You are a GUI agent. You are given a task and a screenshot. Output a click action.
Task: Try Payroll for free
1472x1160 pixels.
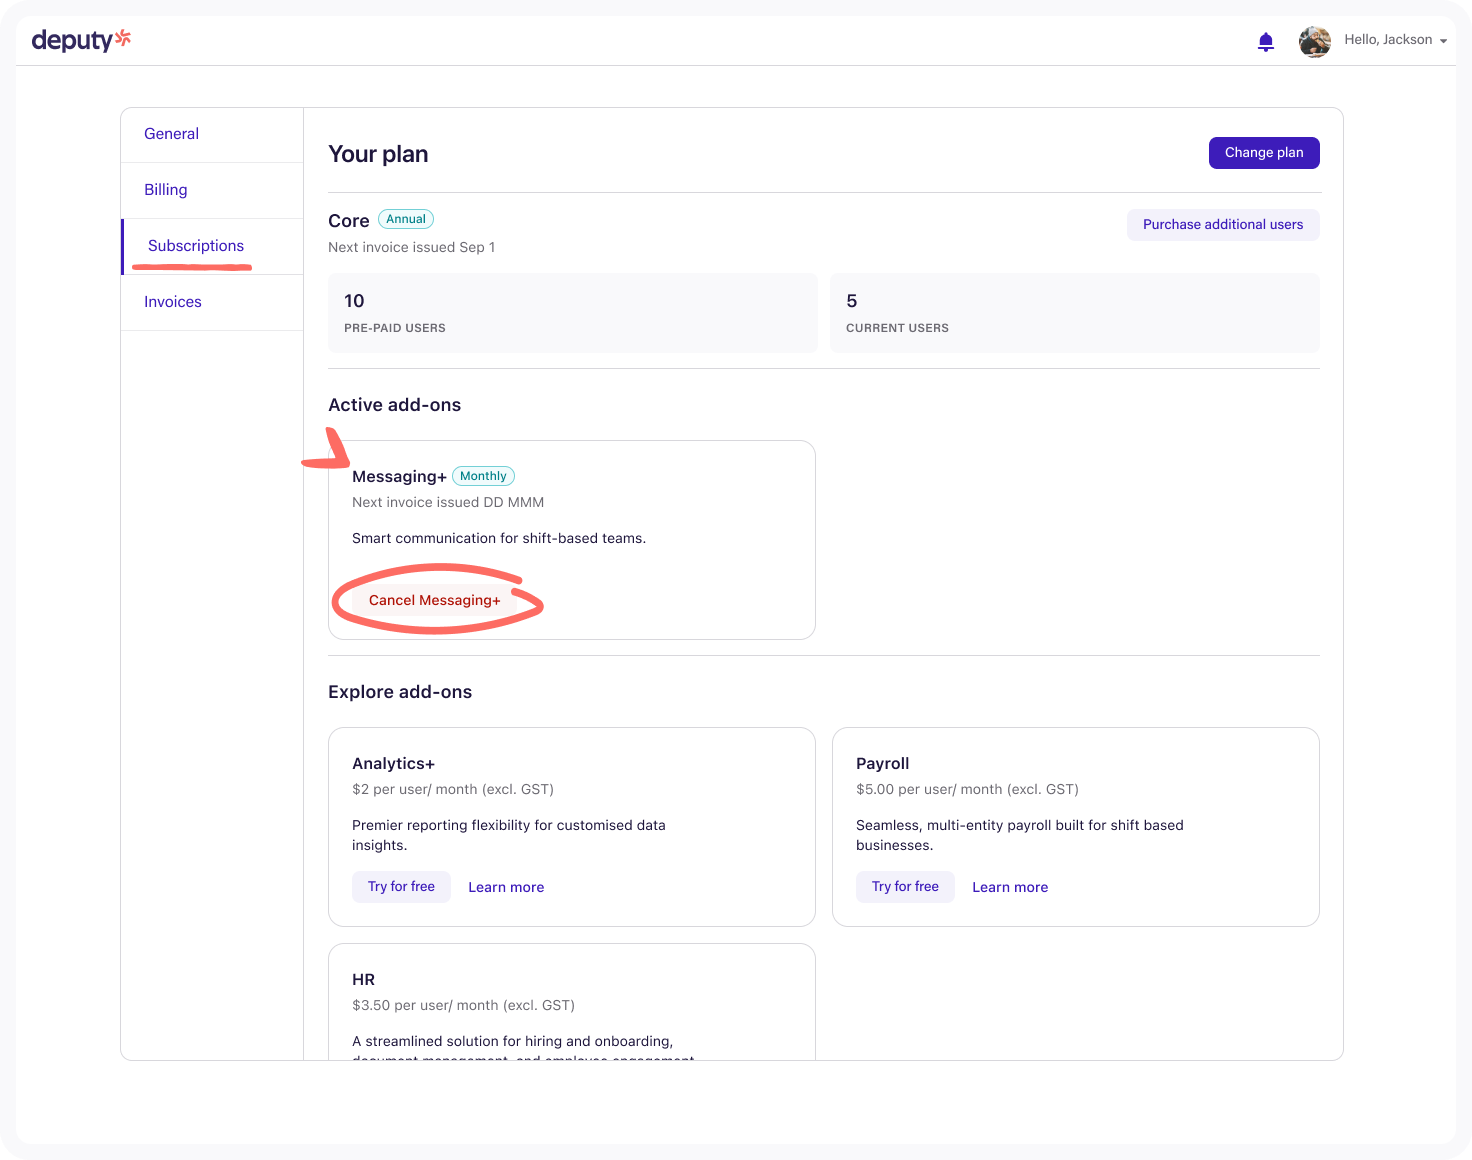click(905, 887)
